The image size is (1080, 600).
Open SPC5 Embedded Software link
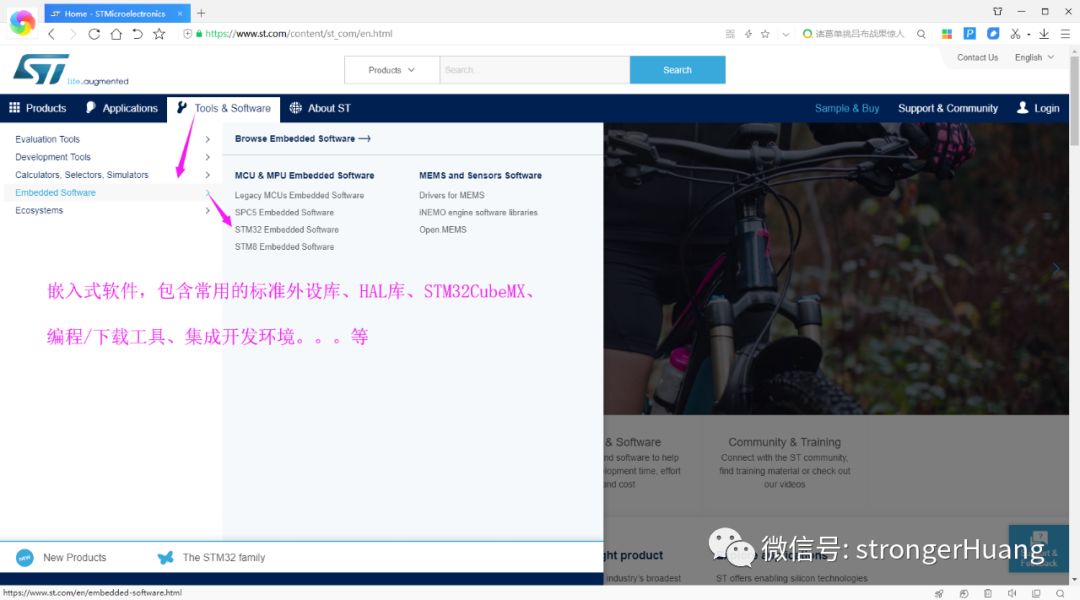(x=284, y=213)
